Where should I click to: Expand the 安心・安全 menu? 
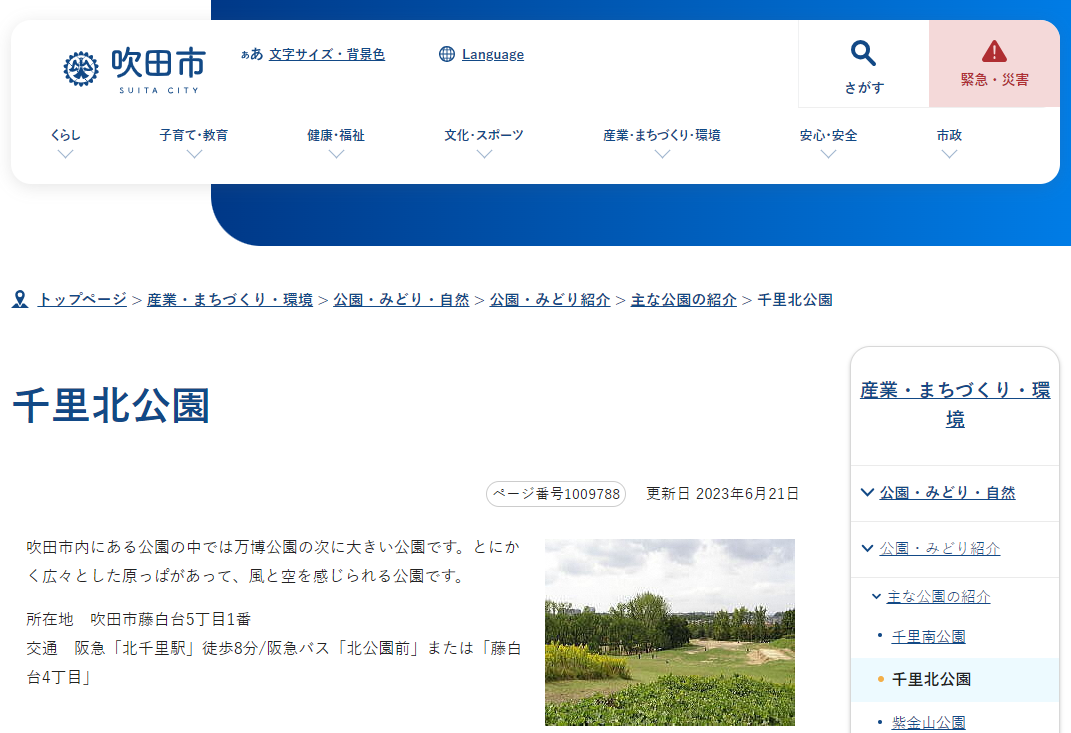click(828, 153)
